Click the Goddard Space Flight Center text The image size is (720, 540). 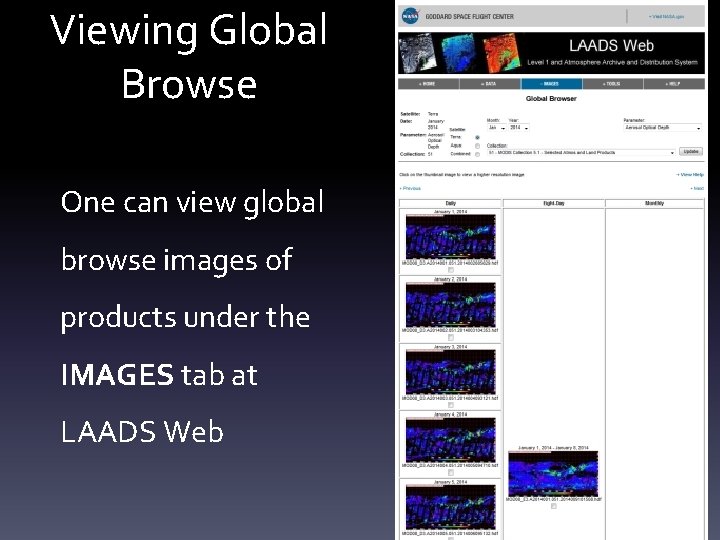coord(469,17)
